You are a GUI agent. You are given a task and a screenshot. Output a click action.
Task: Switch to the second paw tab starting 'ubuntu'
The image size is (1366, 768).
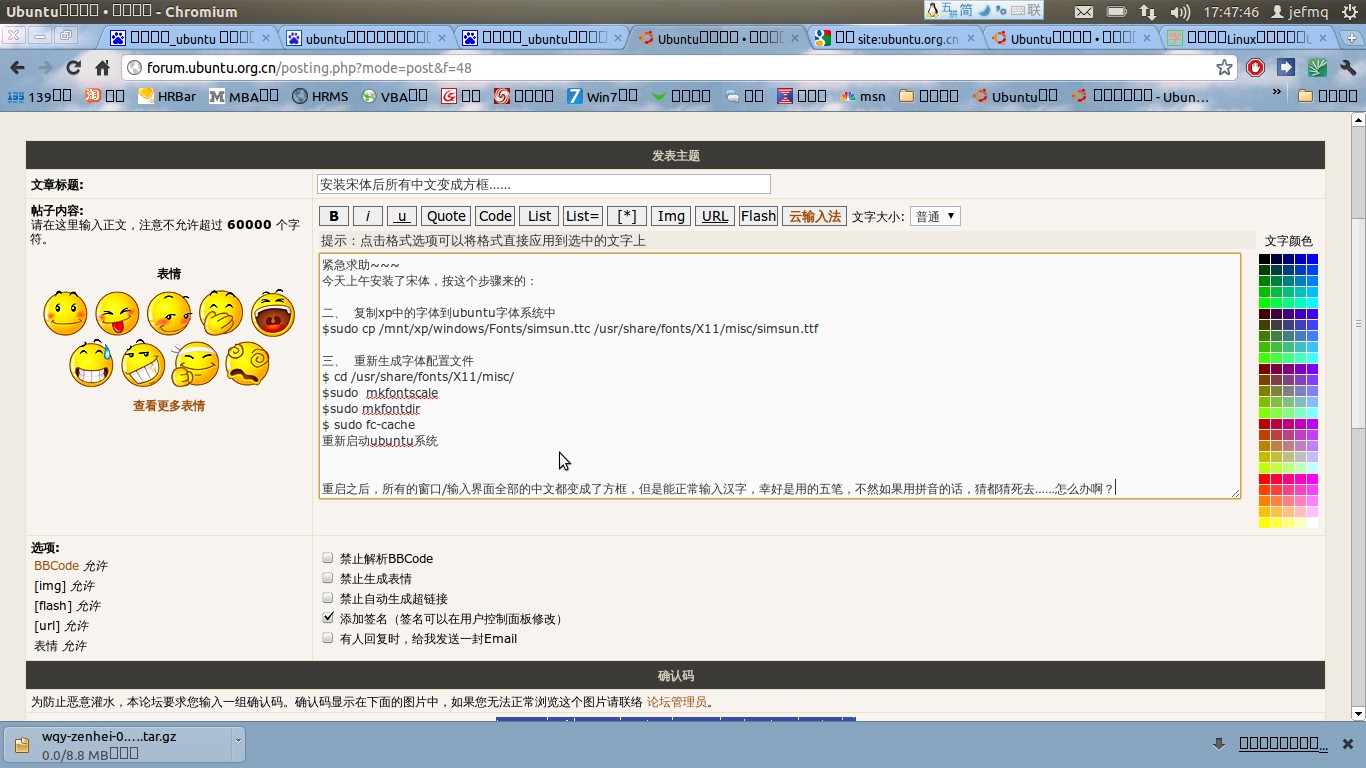tap(366, 38)
